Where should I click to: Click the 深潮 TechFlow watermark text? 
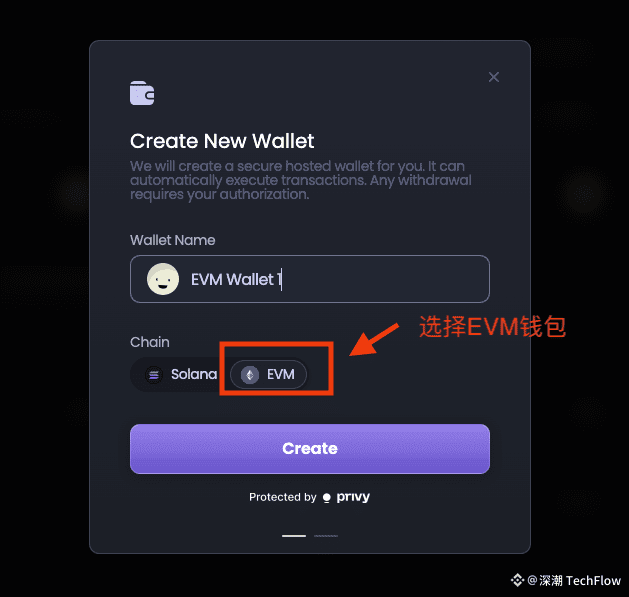[580, 581]
